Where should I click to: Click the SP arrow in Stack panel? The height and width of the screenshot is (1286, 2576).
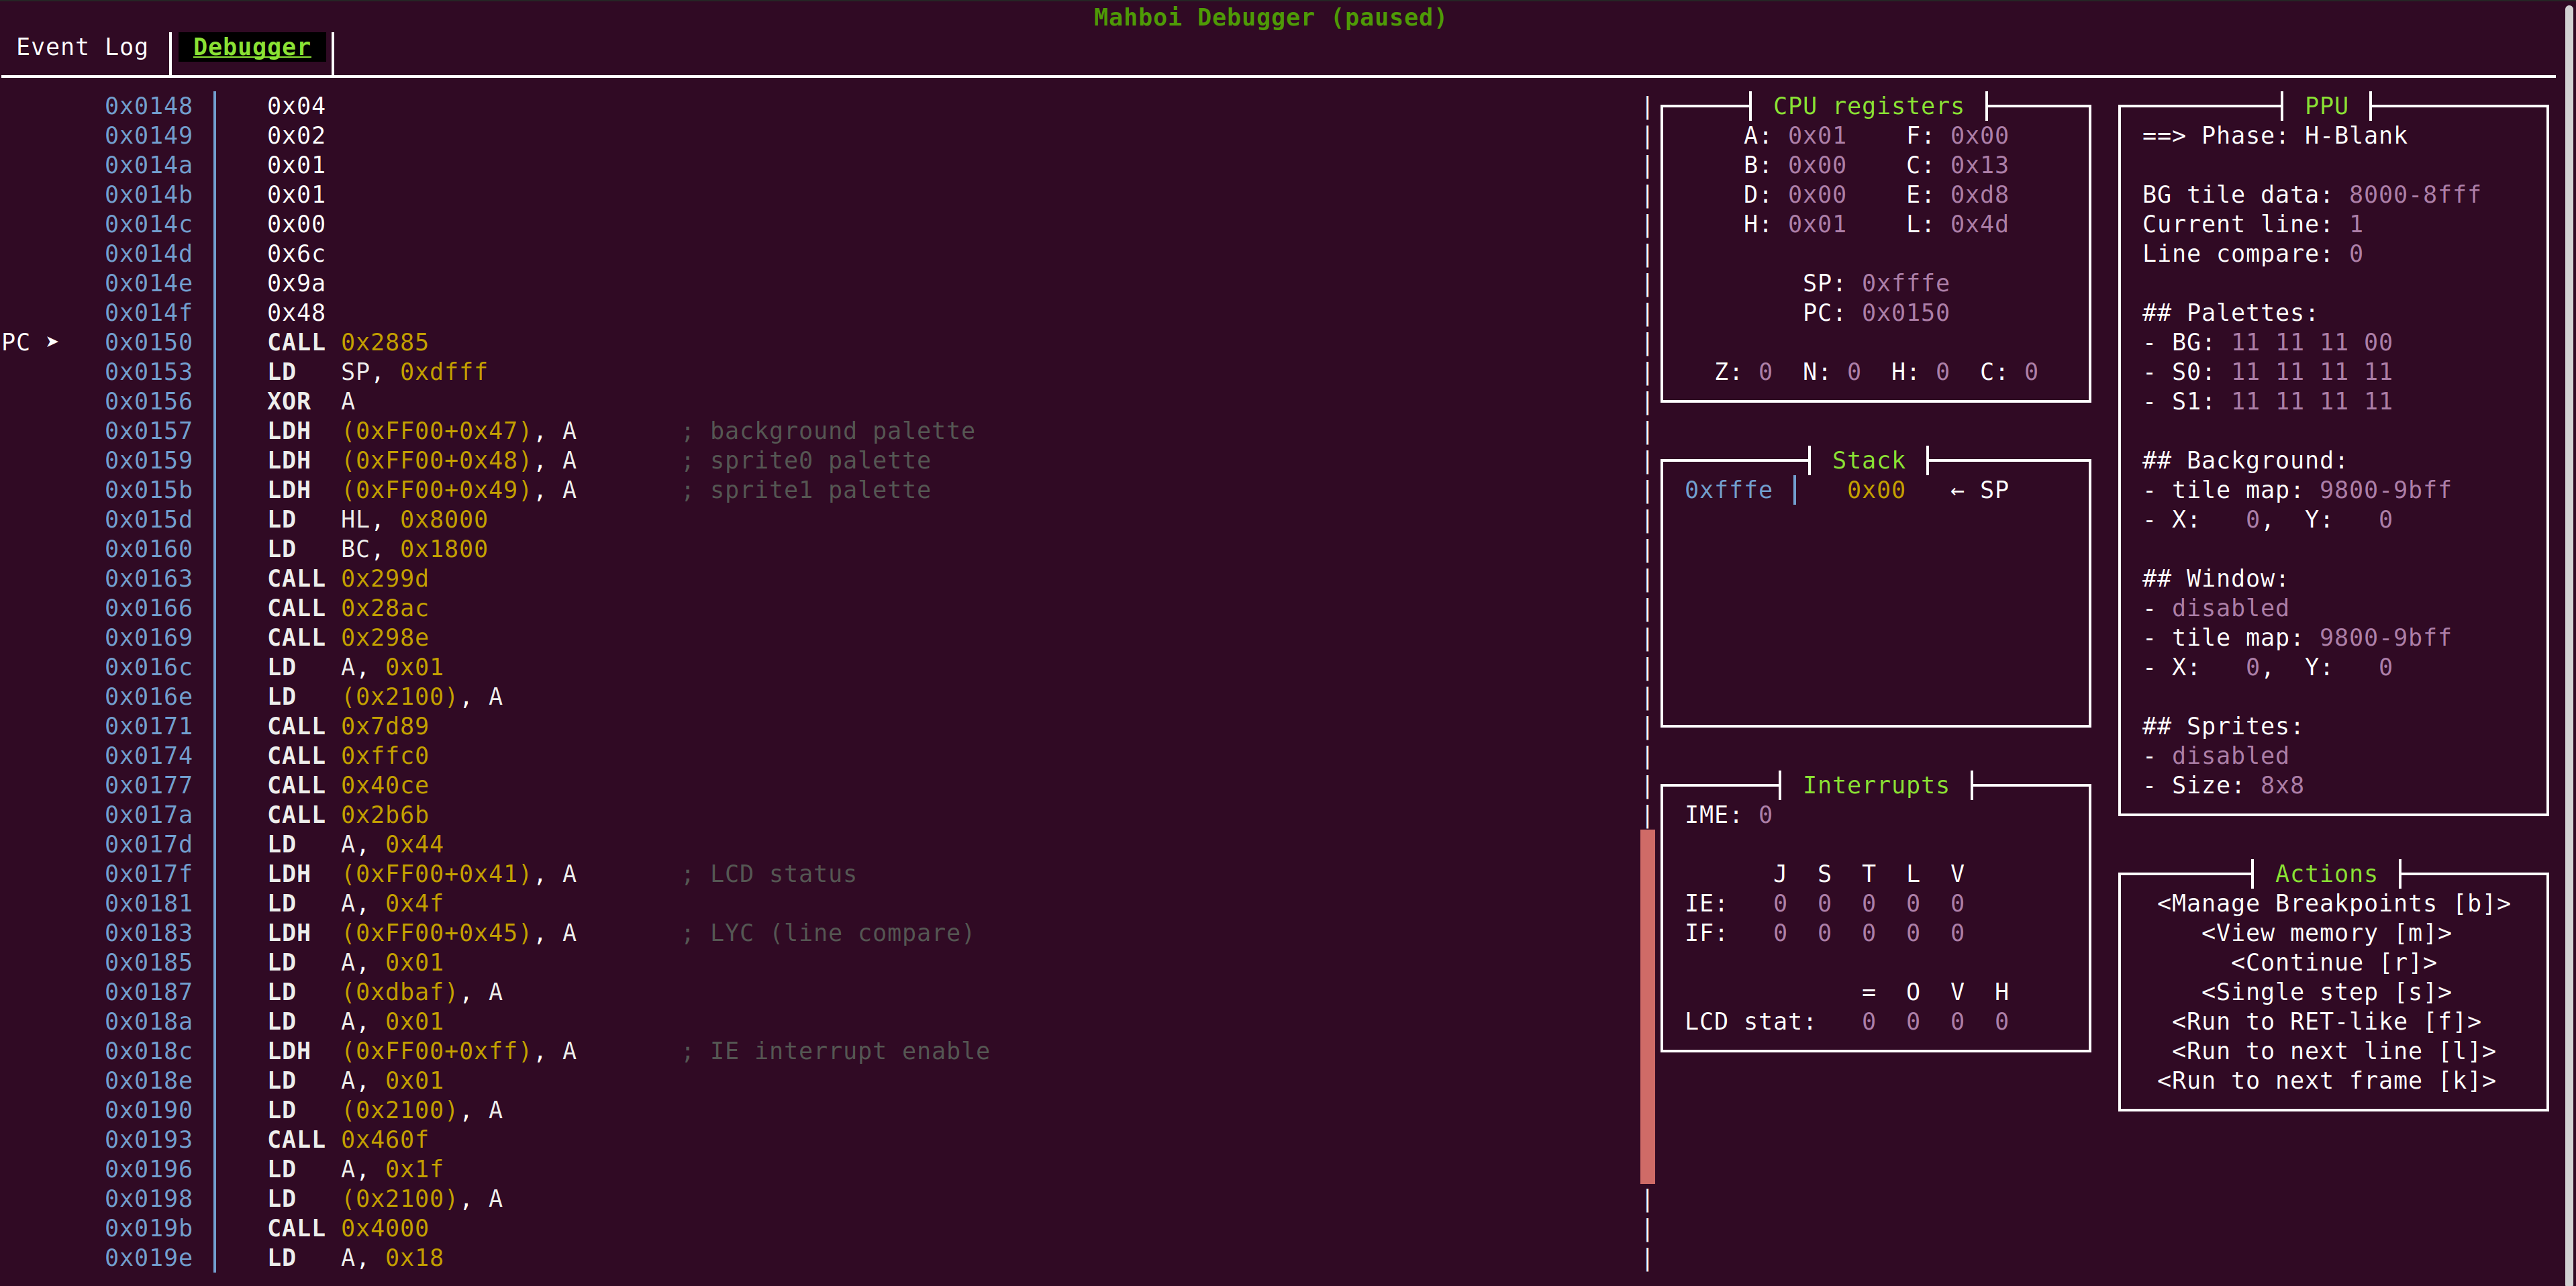point(1957,490)
